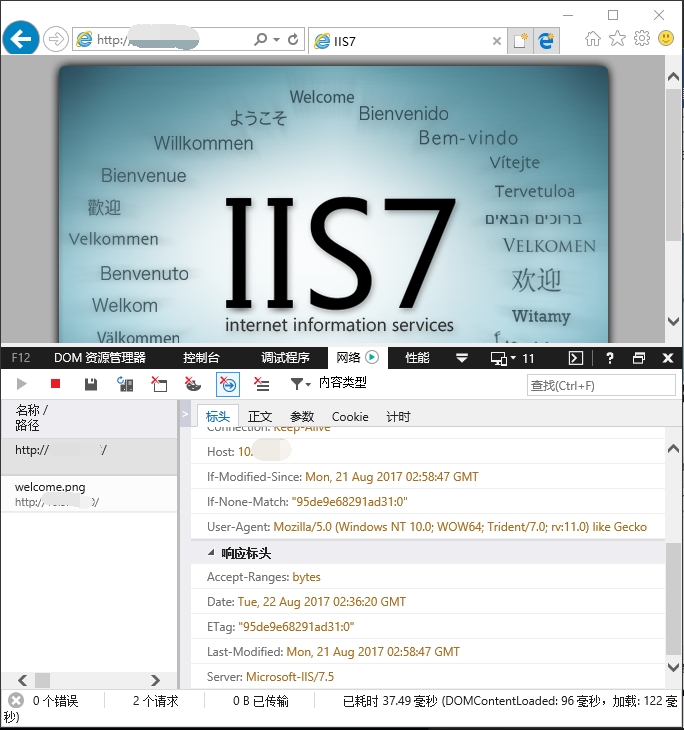
Task: Switch to 调试程序 tab
Action: click(x=285, y=358)
